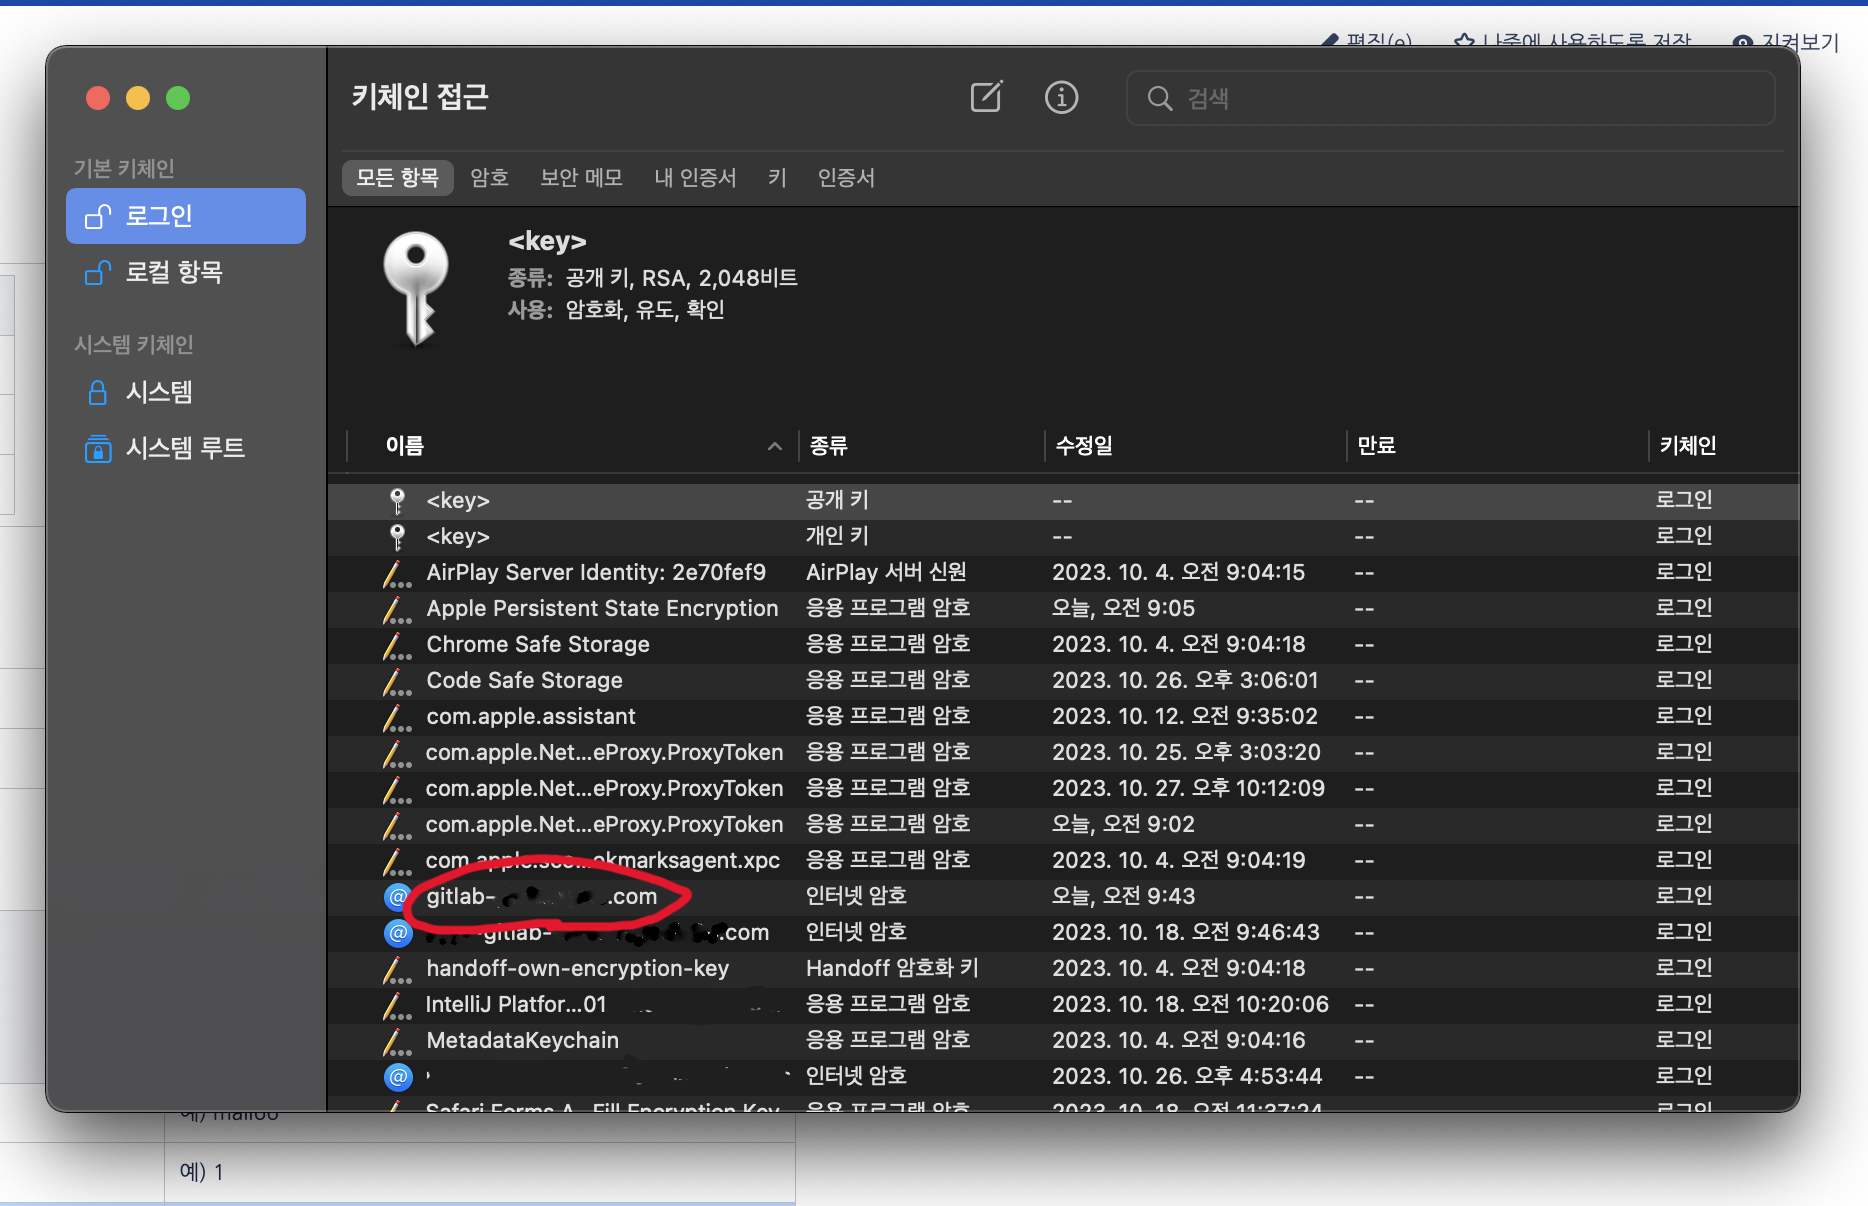Click the "AirPlay 서버 신원" type cell
The width and height of the screenshot is (1868, 1206).
click(886, 572)
